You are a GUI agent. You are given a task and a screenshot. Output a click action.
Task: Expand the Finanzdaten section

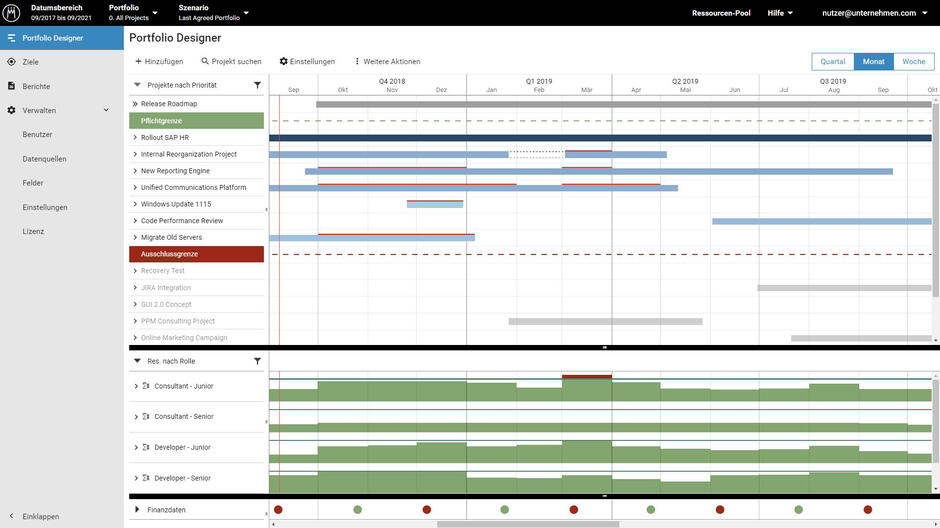tap(137, 509)
